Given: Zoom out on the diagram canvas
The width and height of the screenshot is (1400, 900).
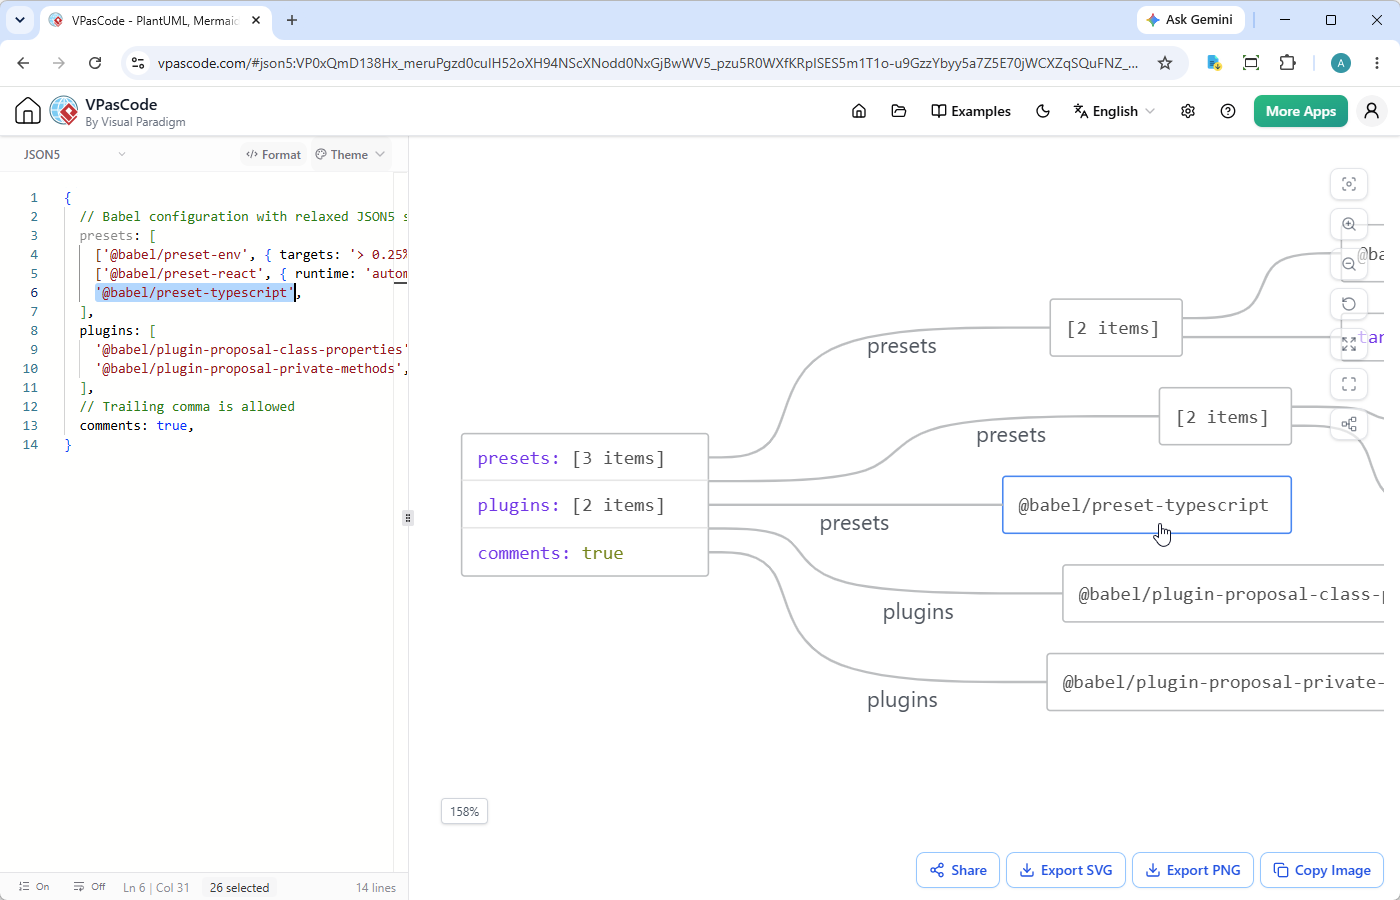Looking at the screenshot, I should [1349, 264].
